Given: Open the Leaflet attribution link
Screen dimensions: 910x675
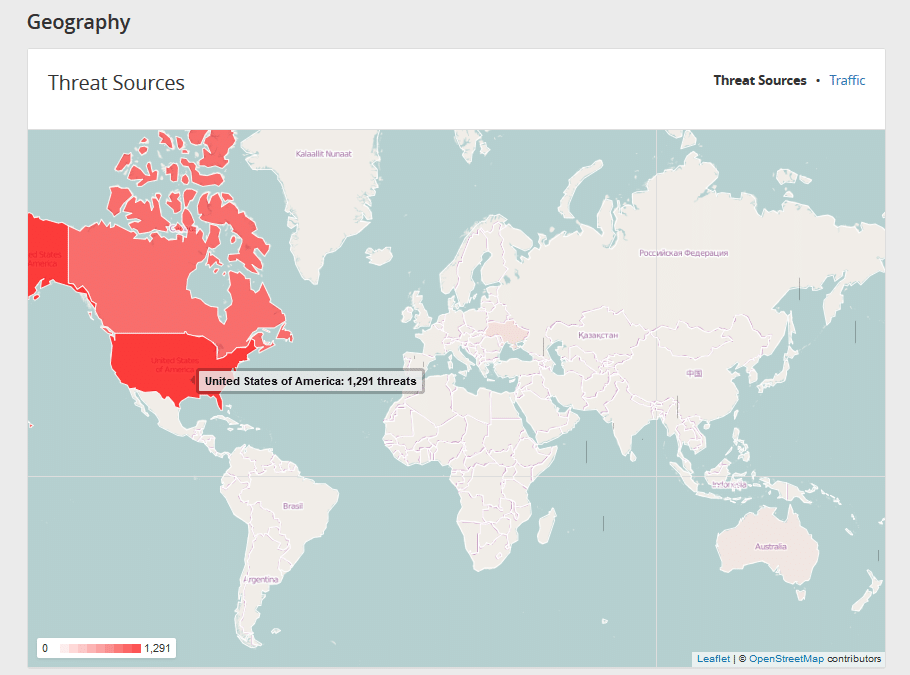Looking at the screenshot, I should (x=712, y=658).
